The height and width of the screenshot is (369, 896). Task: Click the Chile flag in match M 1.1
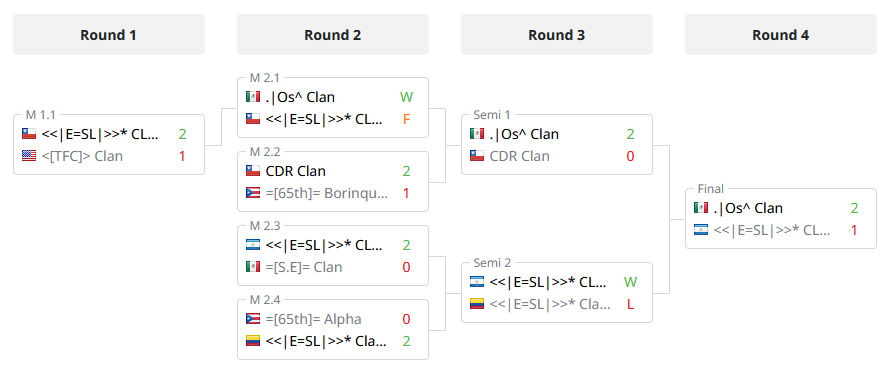pyautogui.click(x=29, y=134)
